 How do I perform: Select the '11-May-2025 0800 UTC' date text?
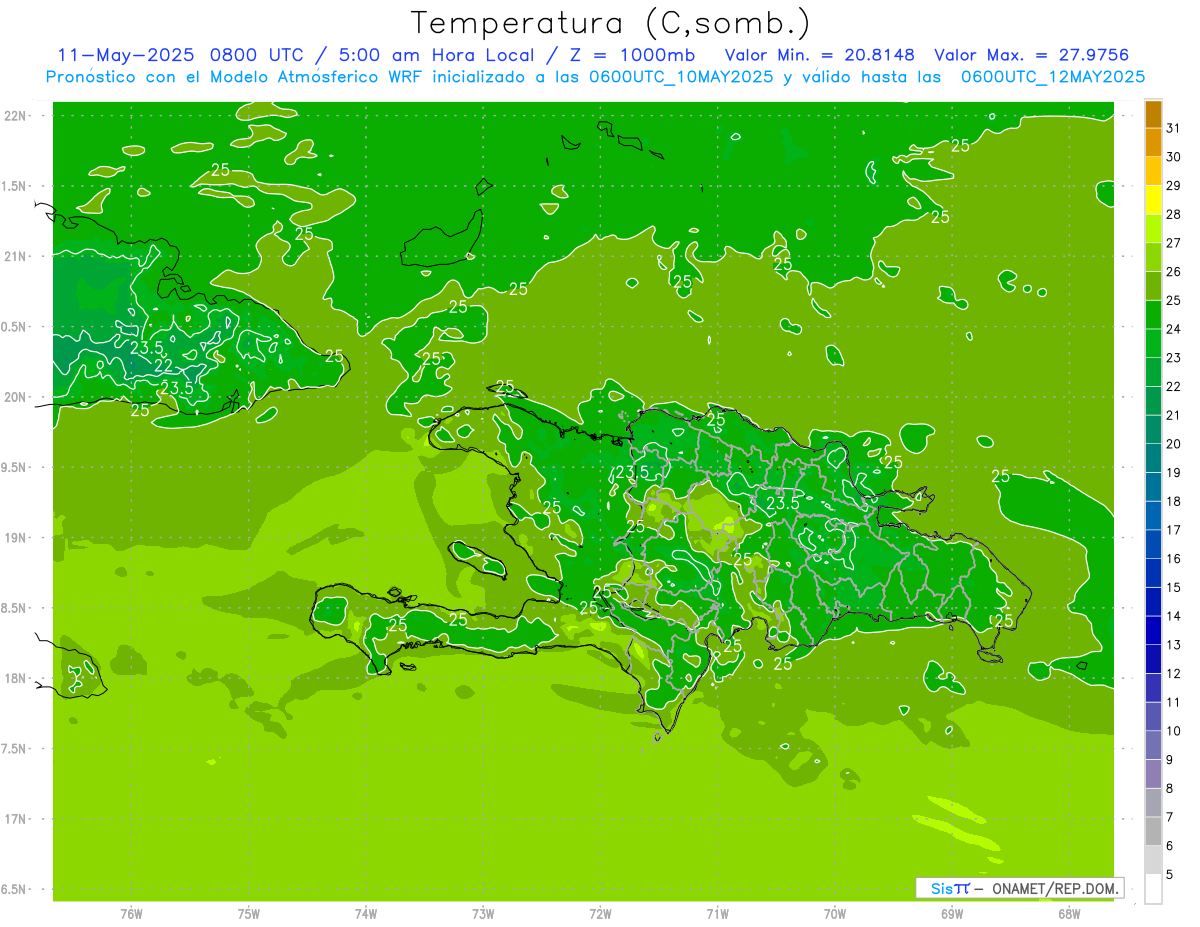183,55
